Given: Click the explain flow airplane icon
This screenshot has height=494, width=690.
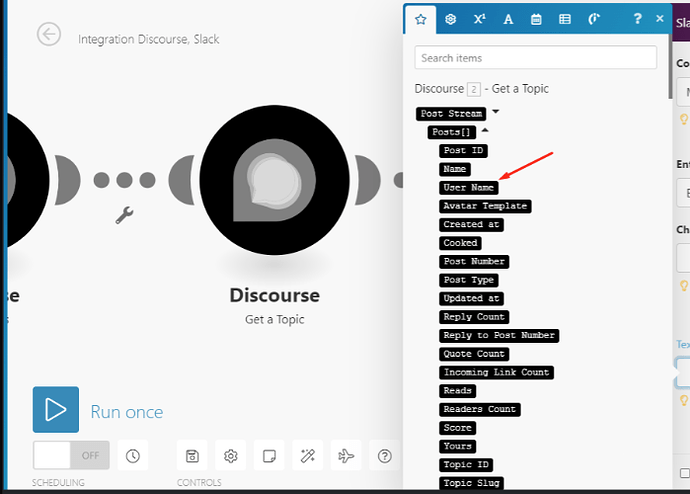Looking at the screenshot, I should pos(346,456).
